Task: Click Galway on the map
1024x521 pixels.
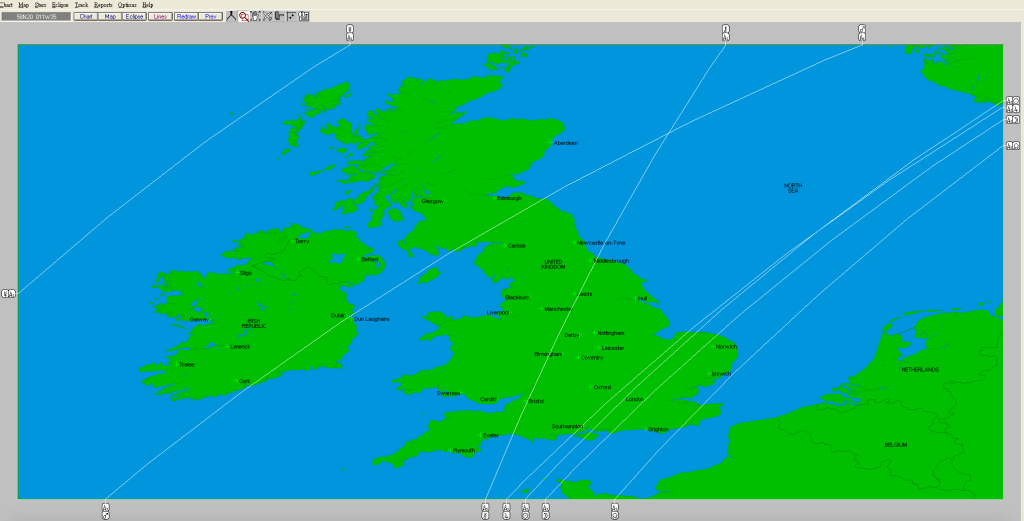Action: point(199,320)
